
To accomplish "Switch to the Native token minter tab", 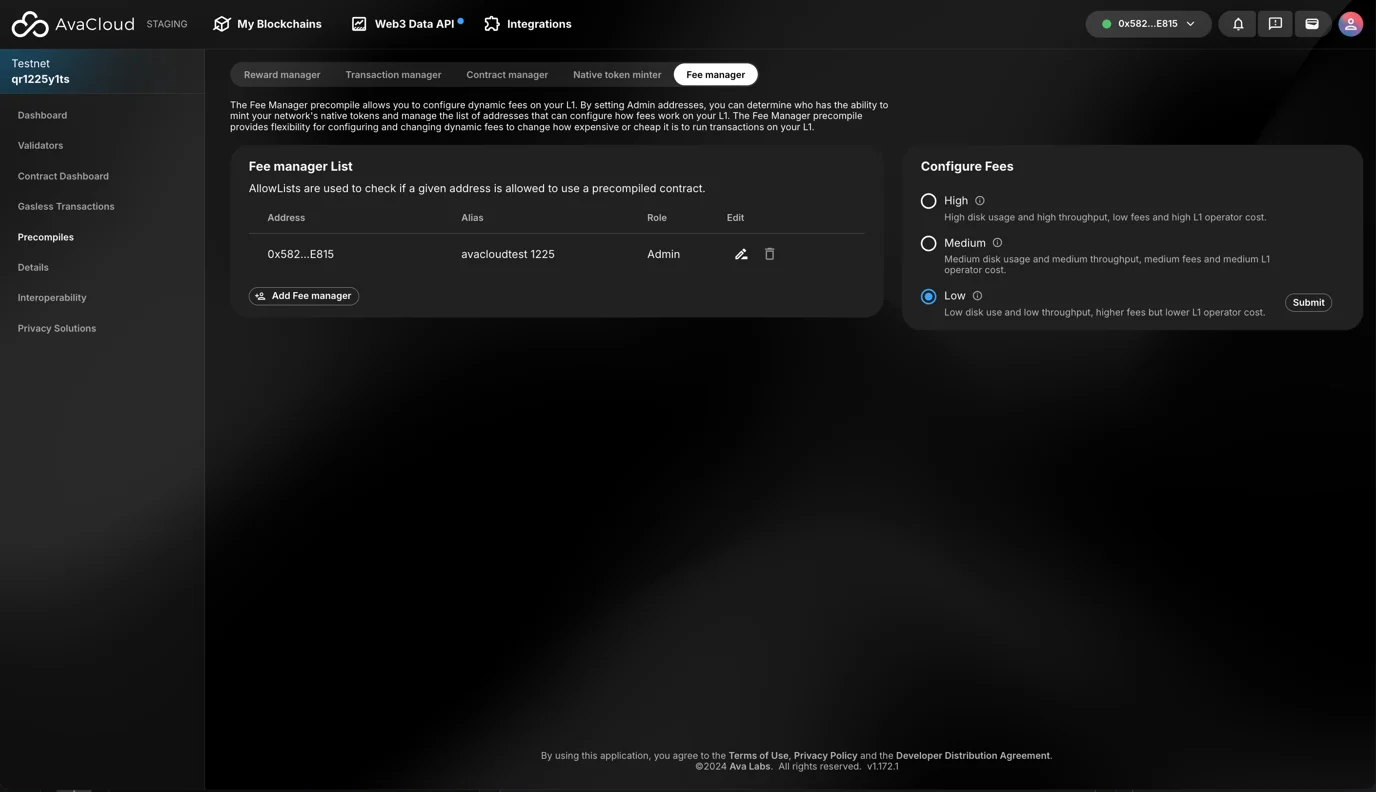I will (x=617, y=75).
